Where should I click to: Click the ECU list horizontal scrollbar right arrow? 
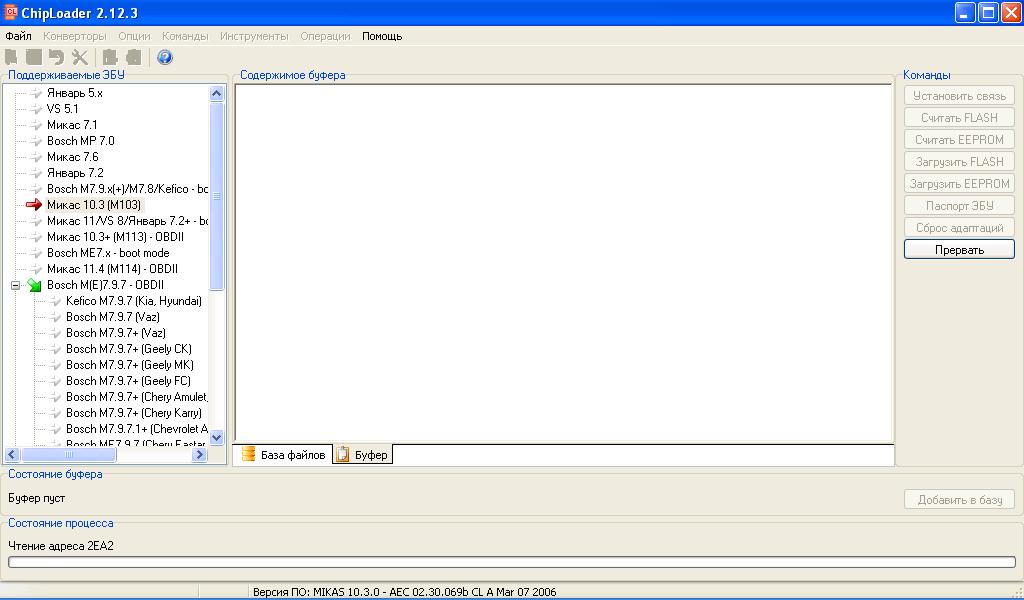[x=200, y=454]
